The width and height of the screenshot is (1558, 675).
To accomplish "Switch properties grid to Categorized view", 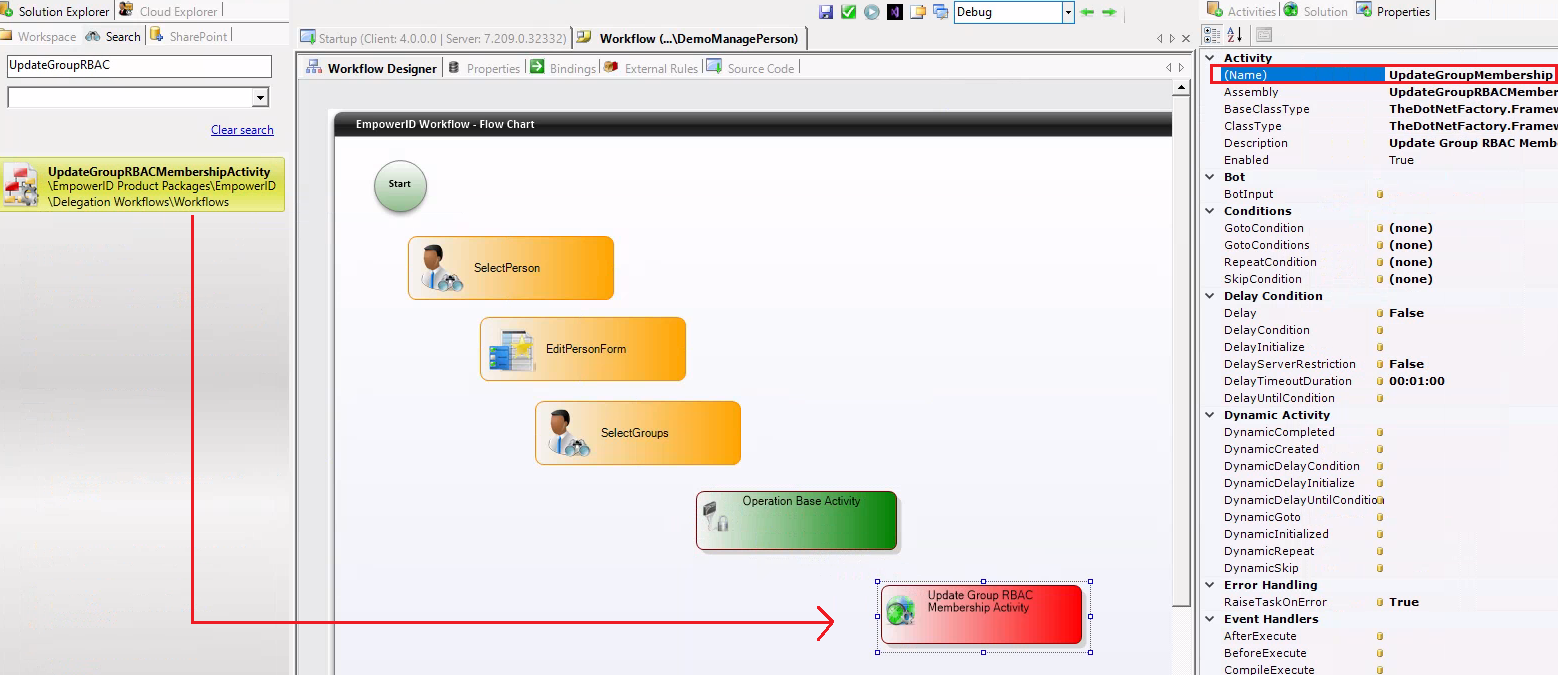I will [x=1213, y=35].
